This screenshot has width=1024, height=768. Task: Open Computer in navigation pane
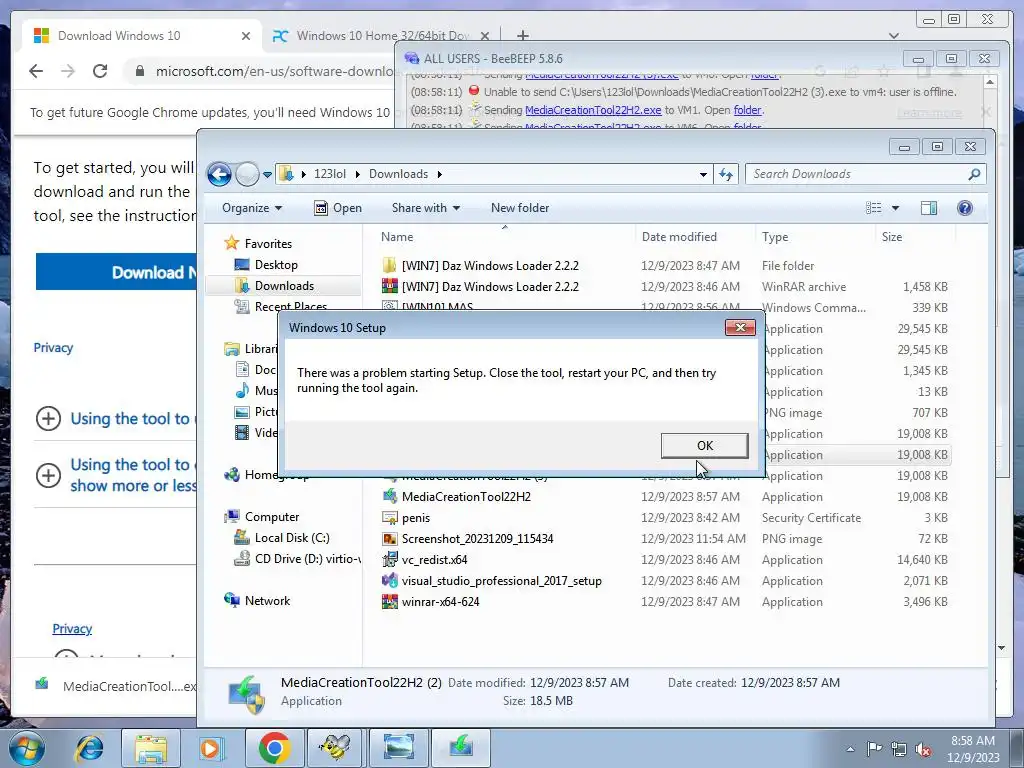(272, 517)
